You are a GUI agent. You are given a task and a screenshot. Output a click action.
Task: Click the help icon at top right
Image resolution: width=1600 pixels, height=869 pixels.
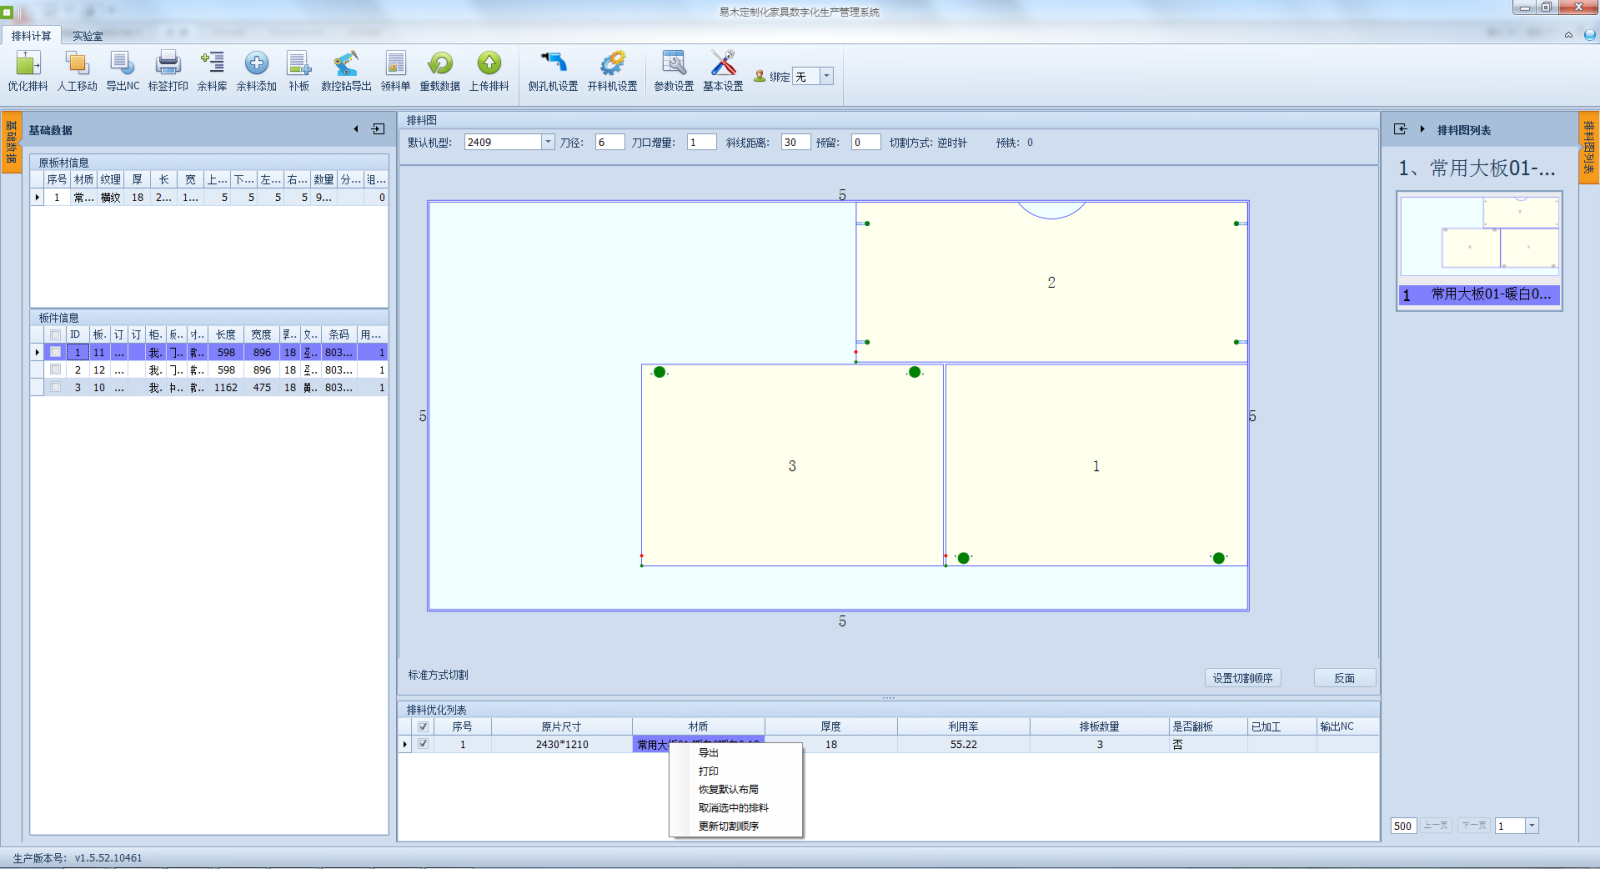click(1589, 35)
